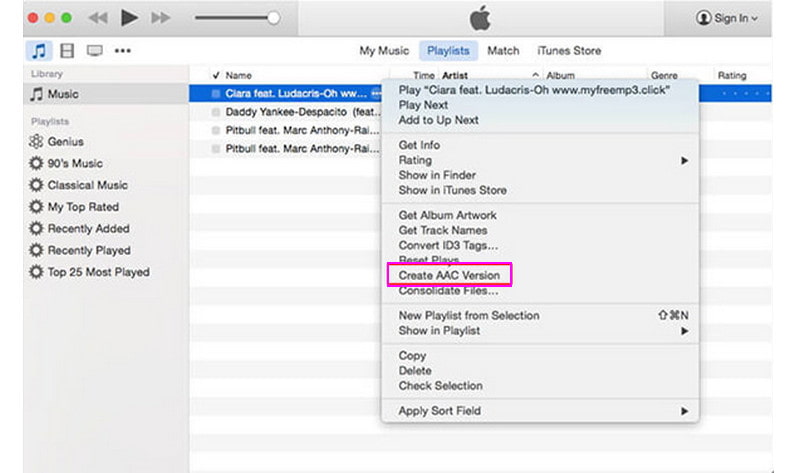Screen dimensions: 800x473
Task: Switch to the Movies film strip icon
Action: coord(67,51)
